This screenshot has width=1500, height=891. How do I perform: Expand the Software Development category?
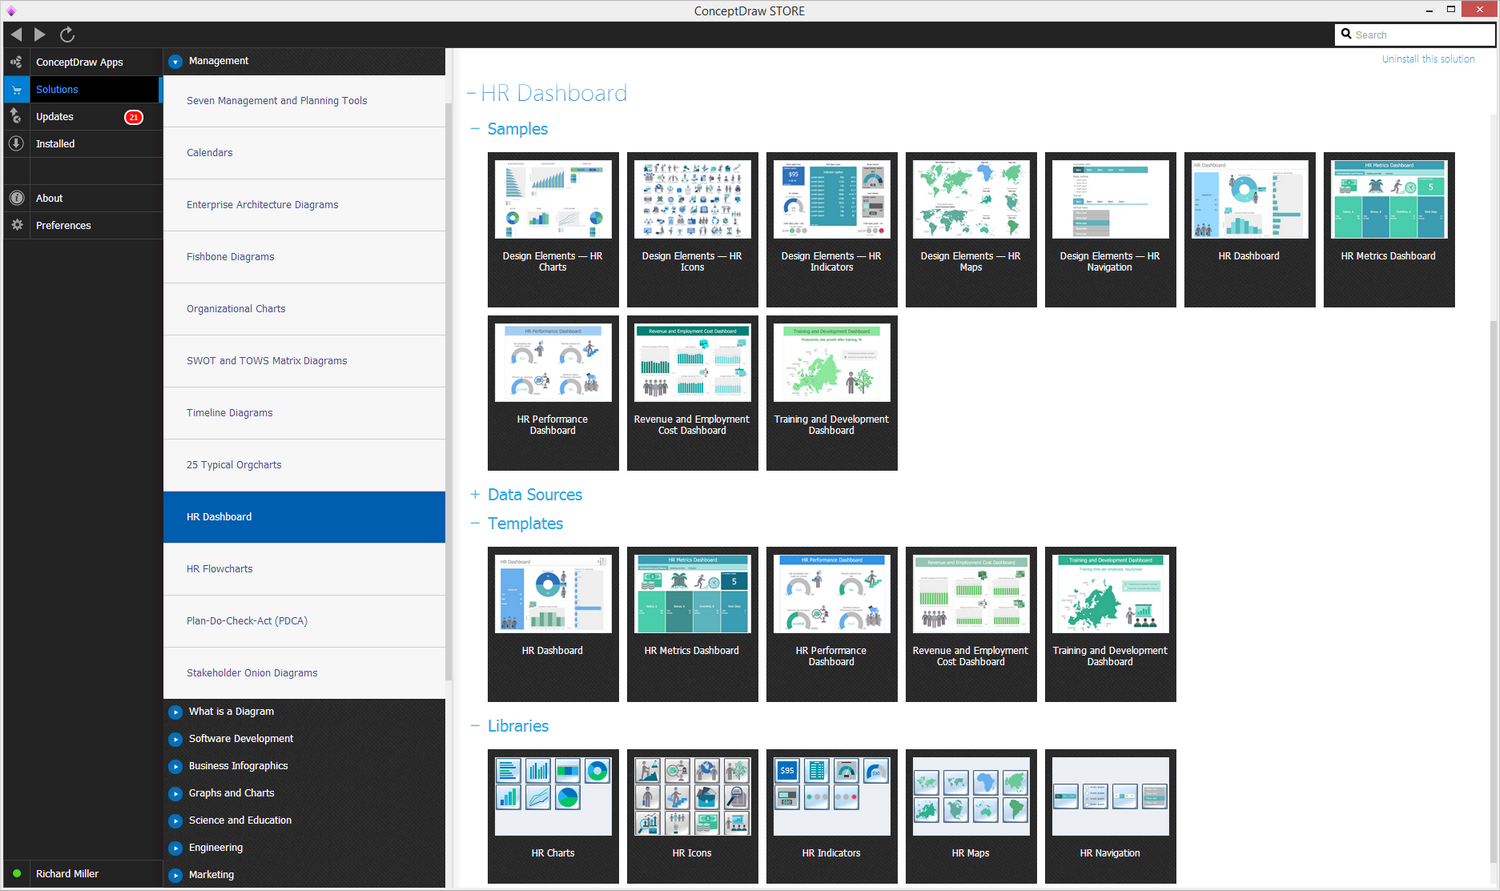click(x=175, y=739)
